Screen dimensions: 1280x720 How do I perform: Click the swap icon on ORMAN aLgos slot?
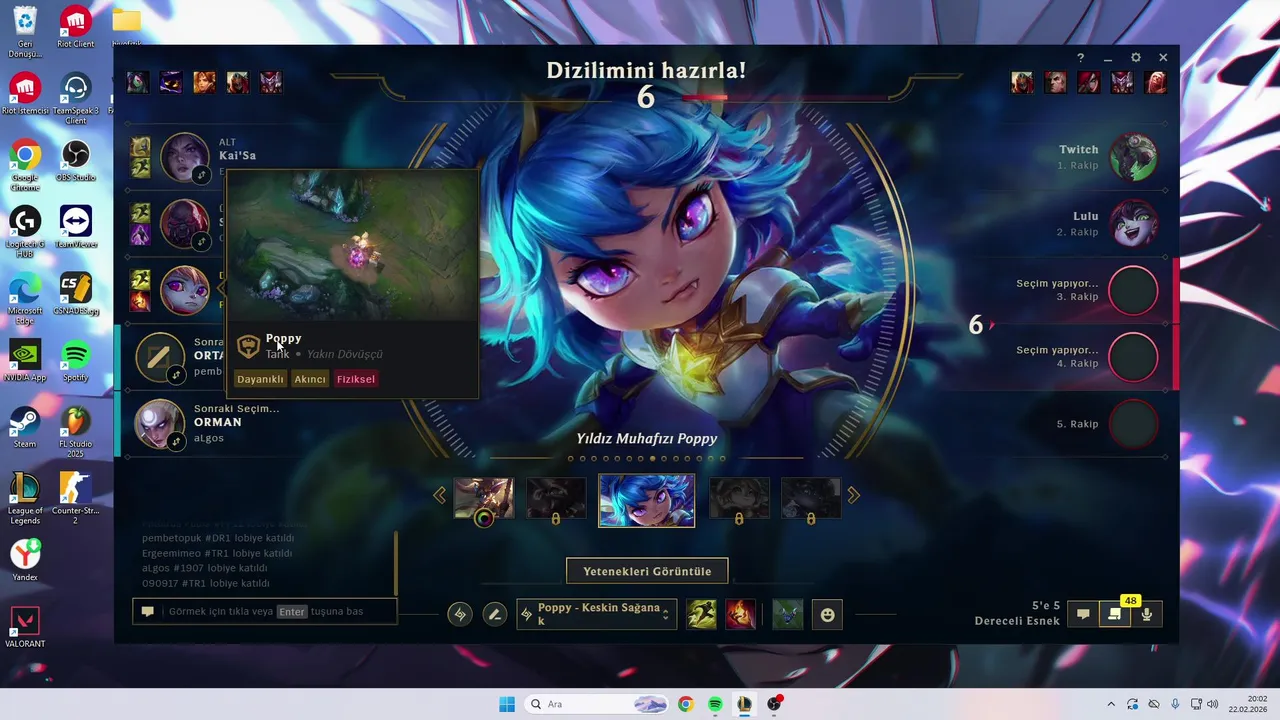coord(176,440)
